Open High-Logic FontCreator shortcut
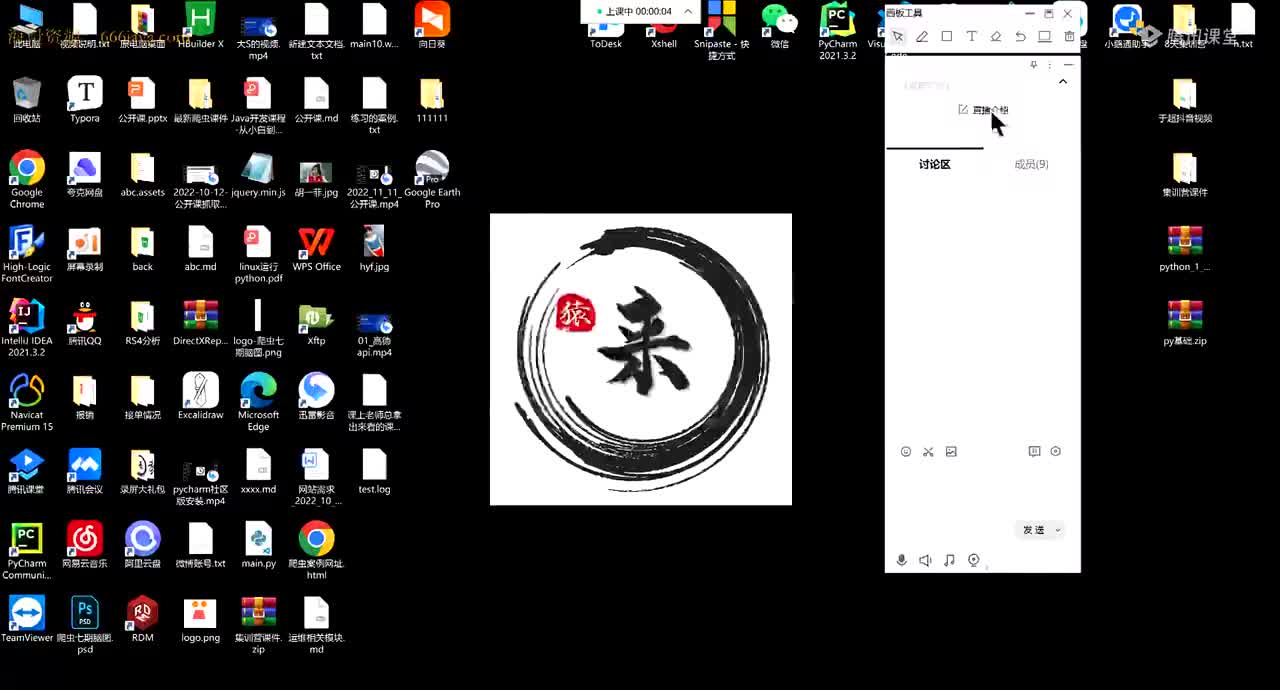Screen dimensions: 1280x690 pyautogui.click(x=27, y=254)
